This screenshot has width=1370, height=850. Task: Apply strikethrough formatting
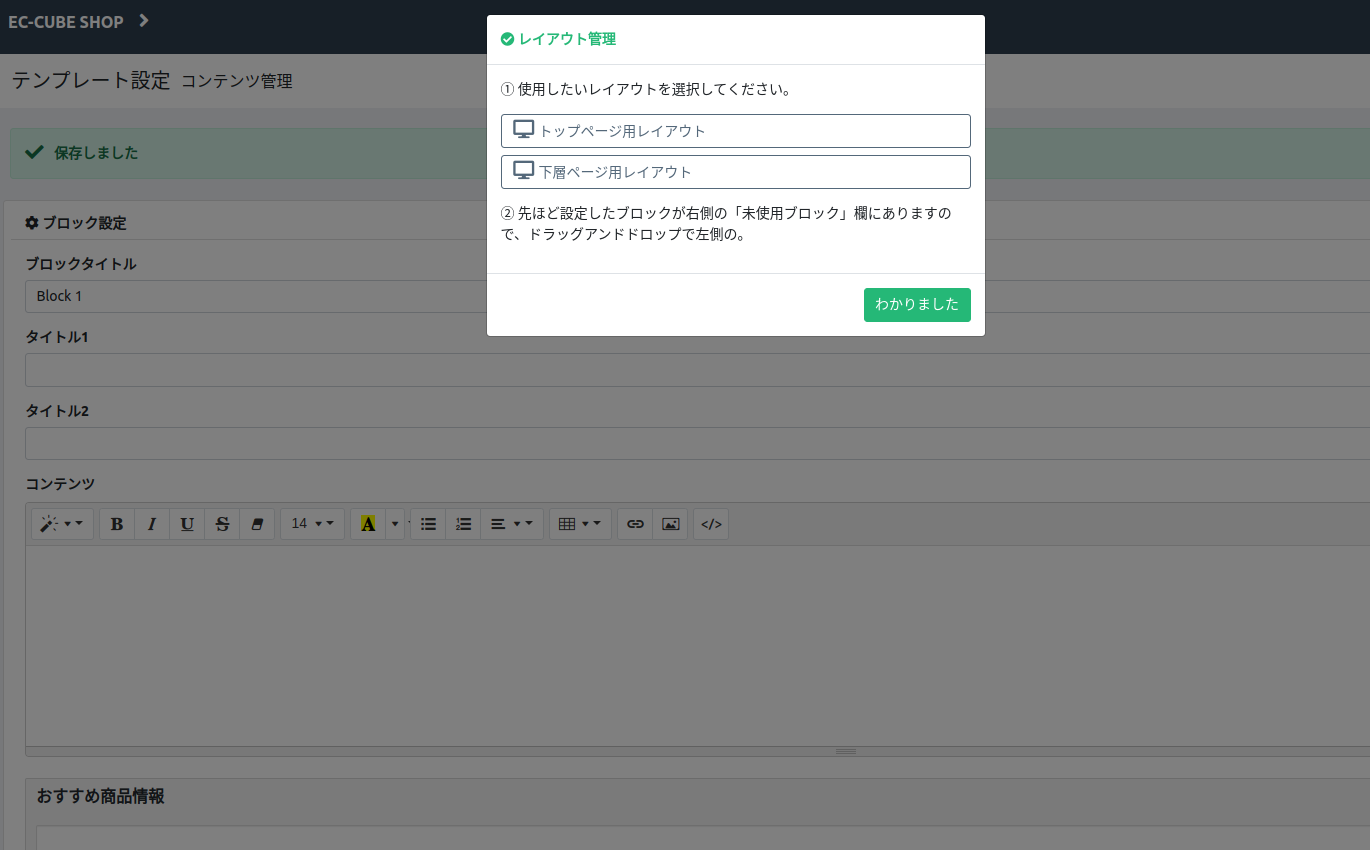click(x=222, y=524)
